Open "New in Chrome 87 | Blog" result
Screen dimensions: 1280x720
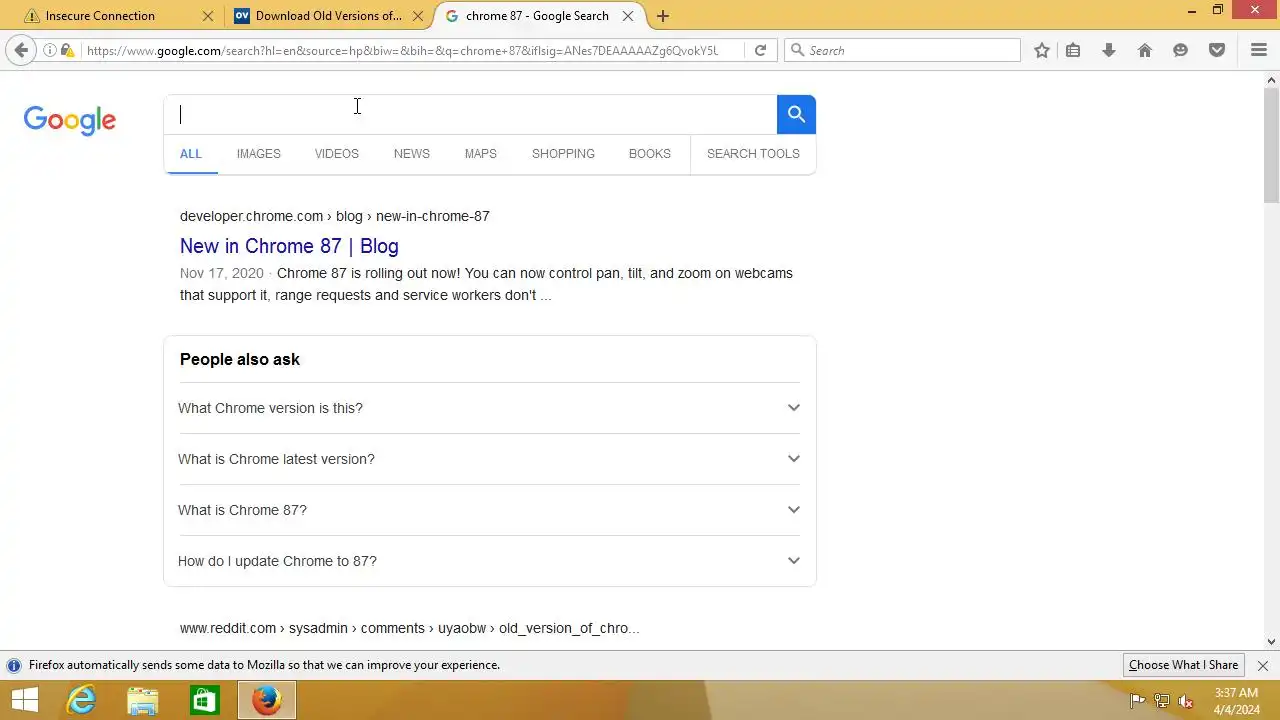tap(289, 246)
